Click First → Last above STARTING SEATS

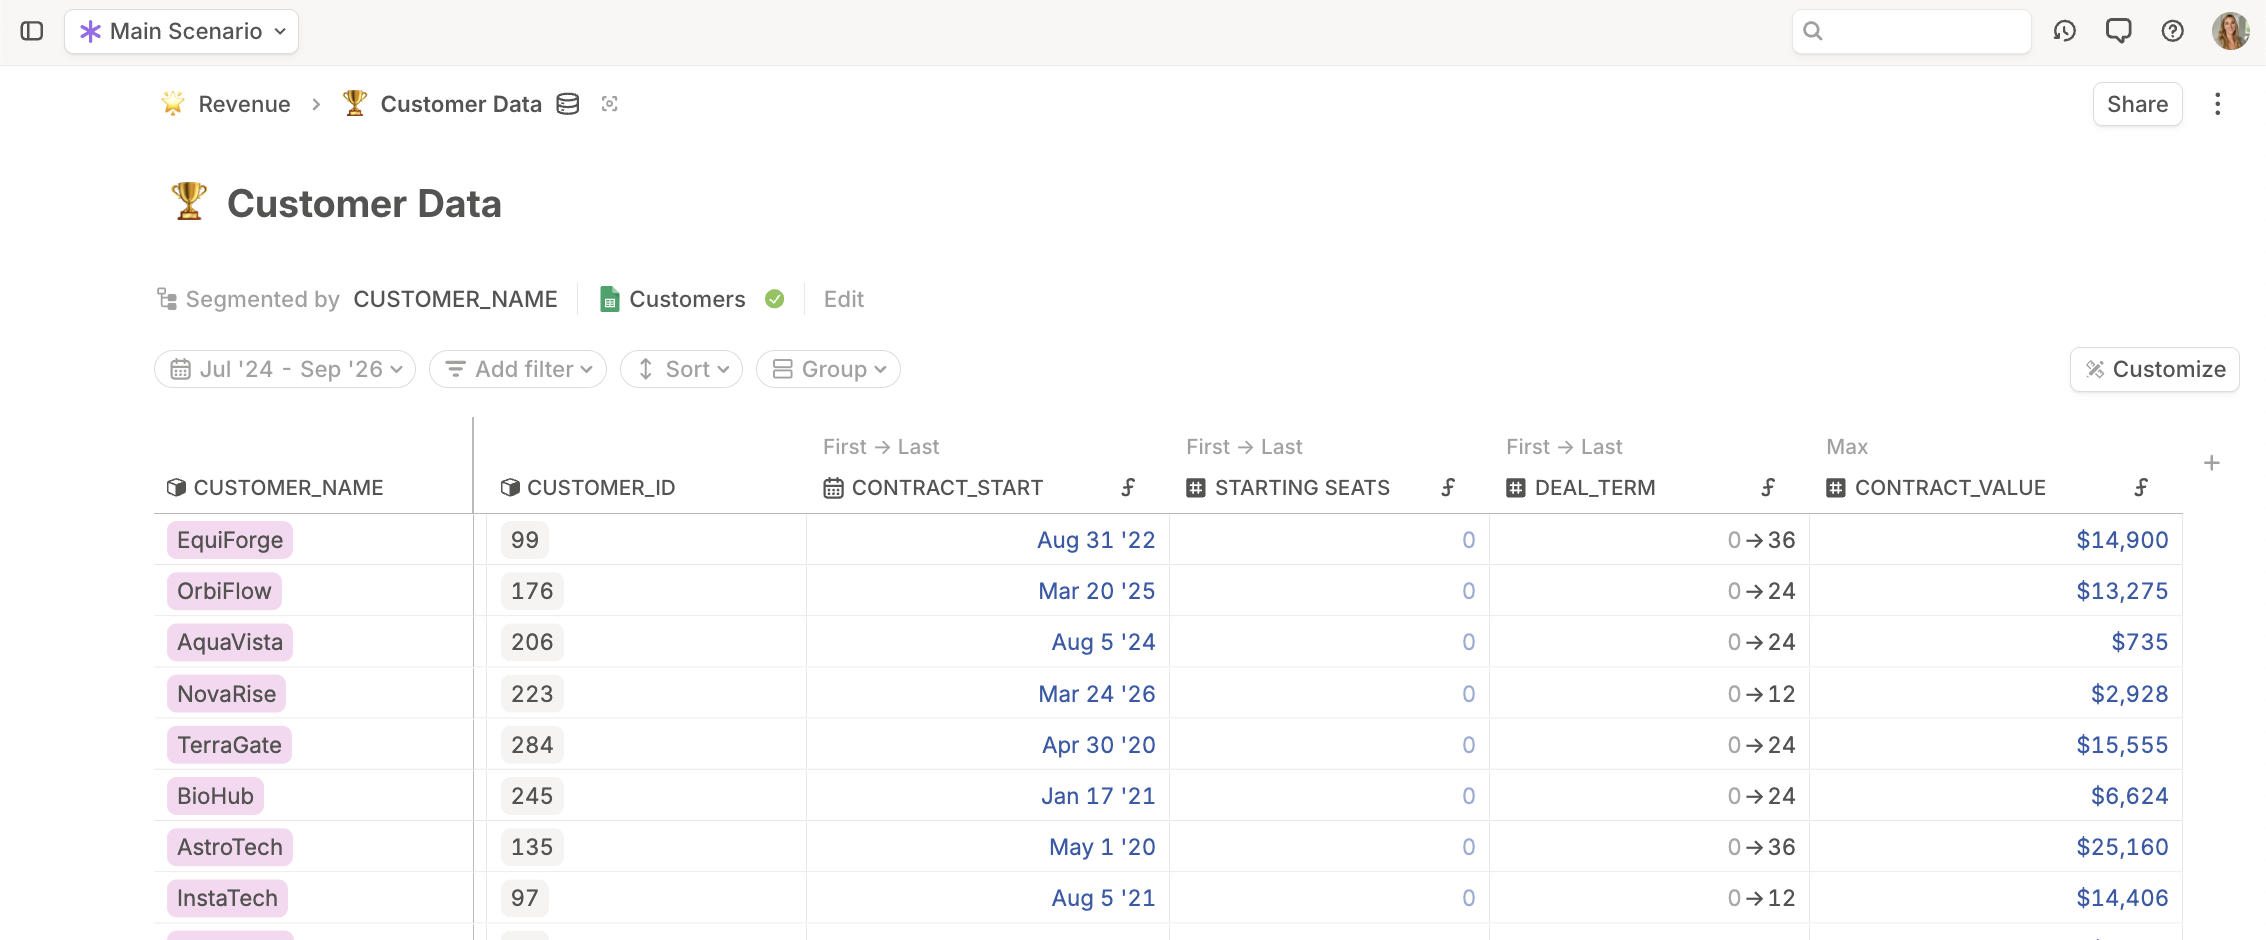[x=1244, y=447]
